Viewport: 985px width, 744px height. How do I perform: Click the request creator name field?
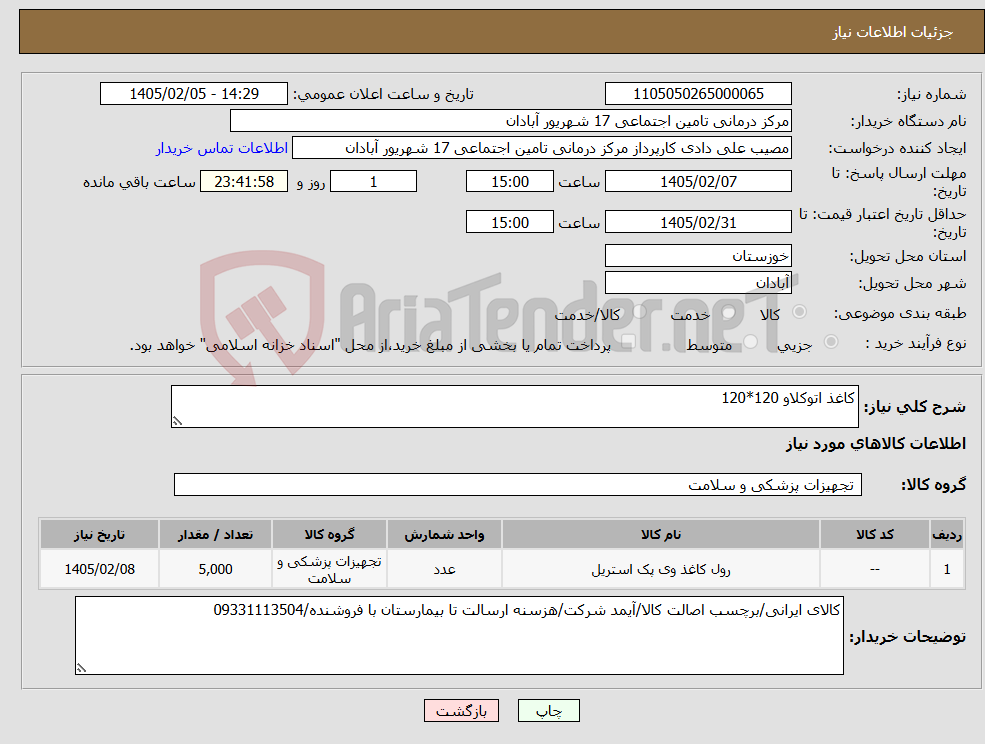point(541,148)
